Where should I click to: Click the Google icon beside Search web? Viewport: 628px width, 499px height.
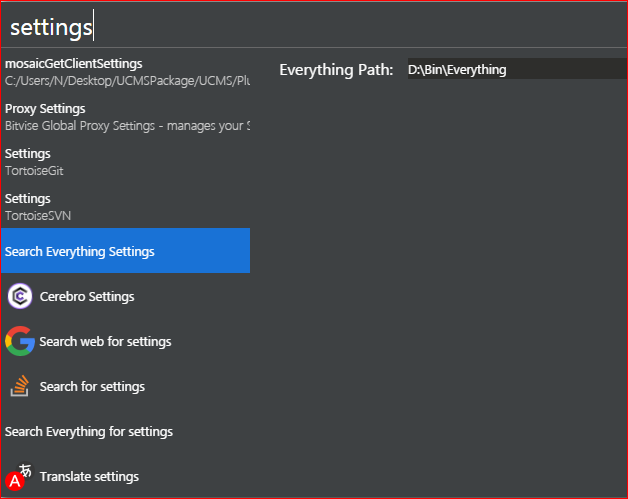[x=20, y=341]
